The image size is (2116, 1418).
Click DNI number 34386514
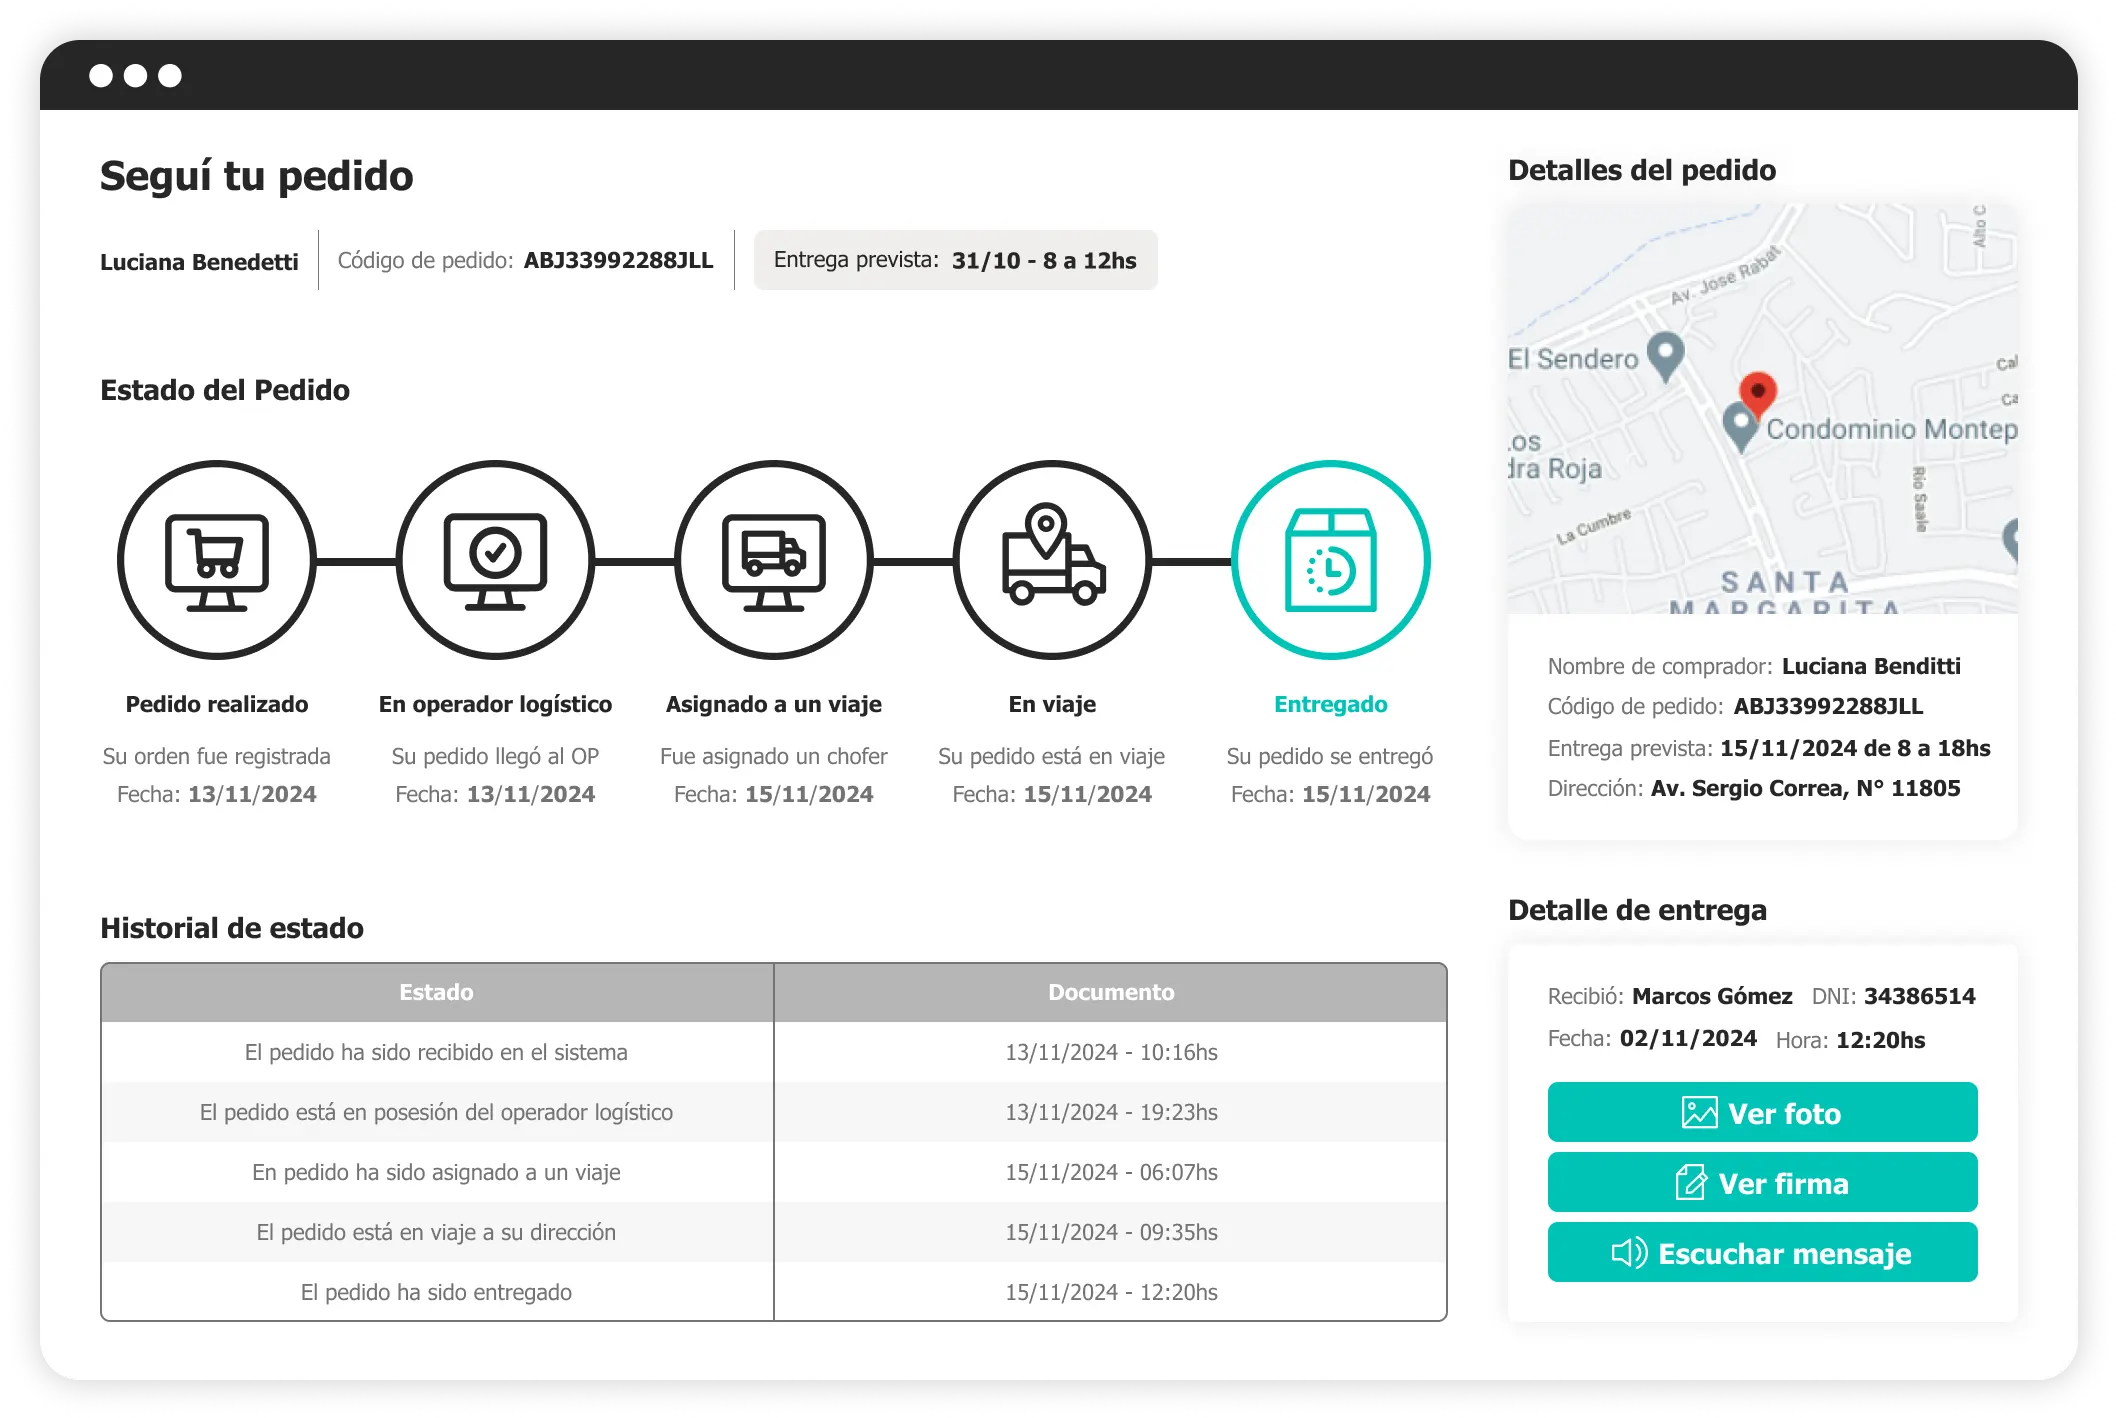[x=1920, y=996]
